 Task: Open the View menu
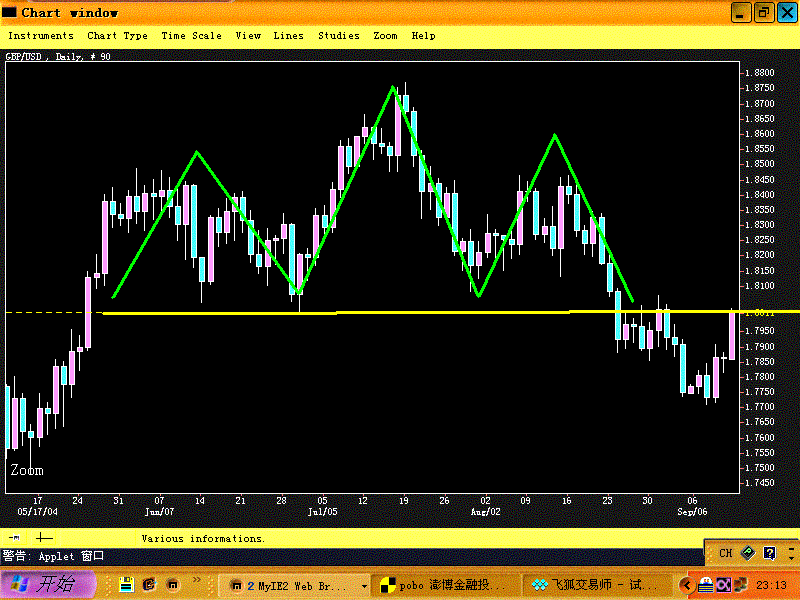(x=248, y=36)
